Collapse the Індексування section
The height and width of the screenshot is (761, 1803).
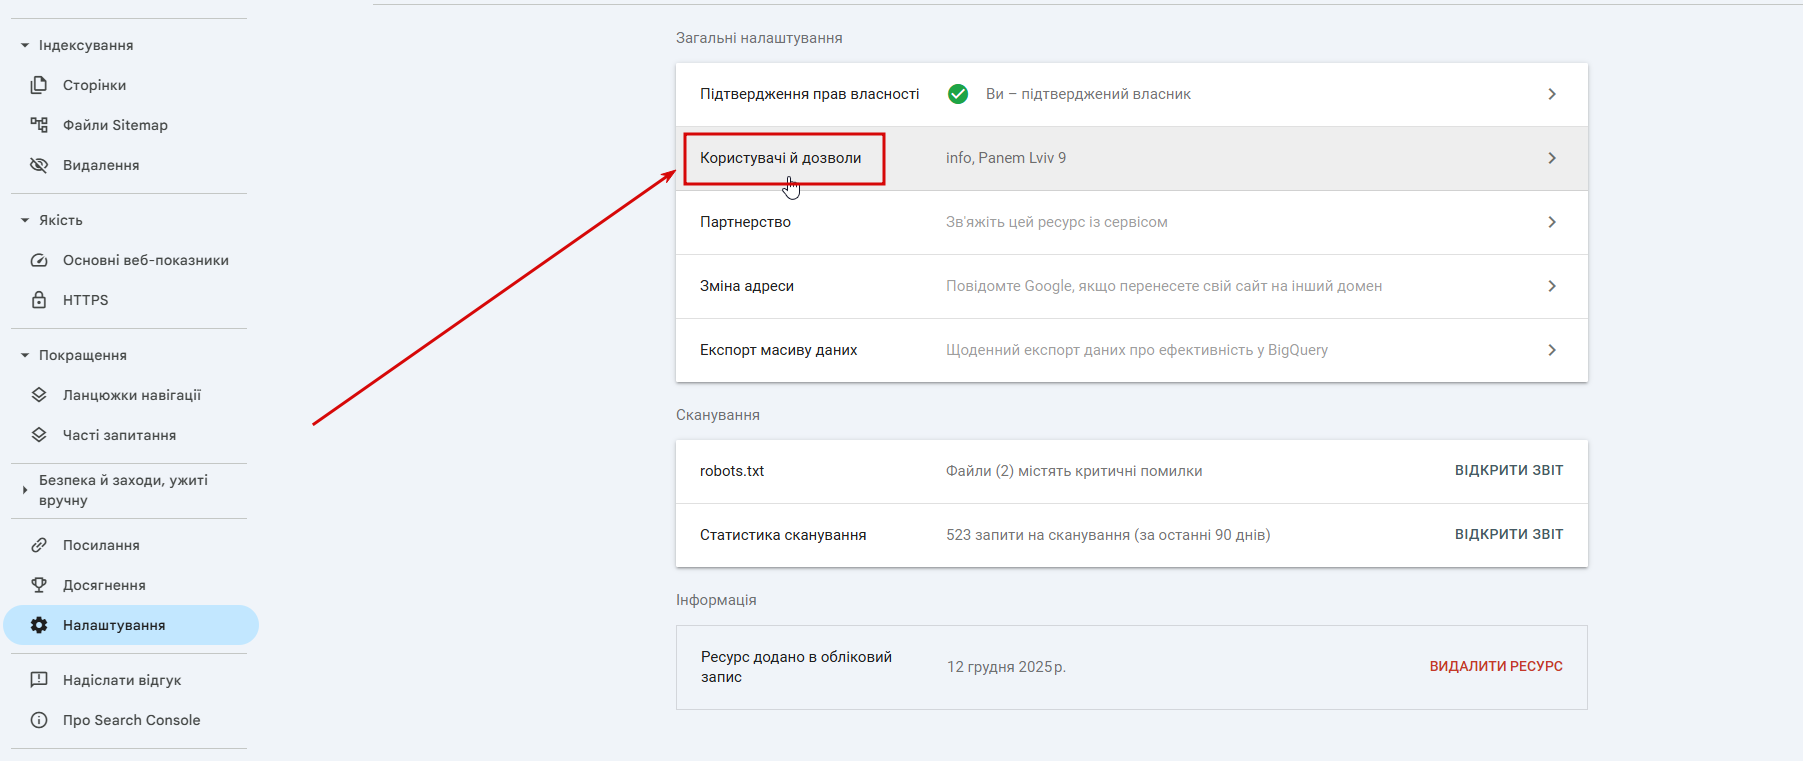(25, 45)
